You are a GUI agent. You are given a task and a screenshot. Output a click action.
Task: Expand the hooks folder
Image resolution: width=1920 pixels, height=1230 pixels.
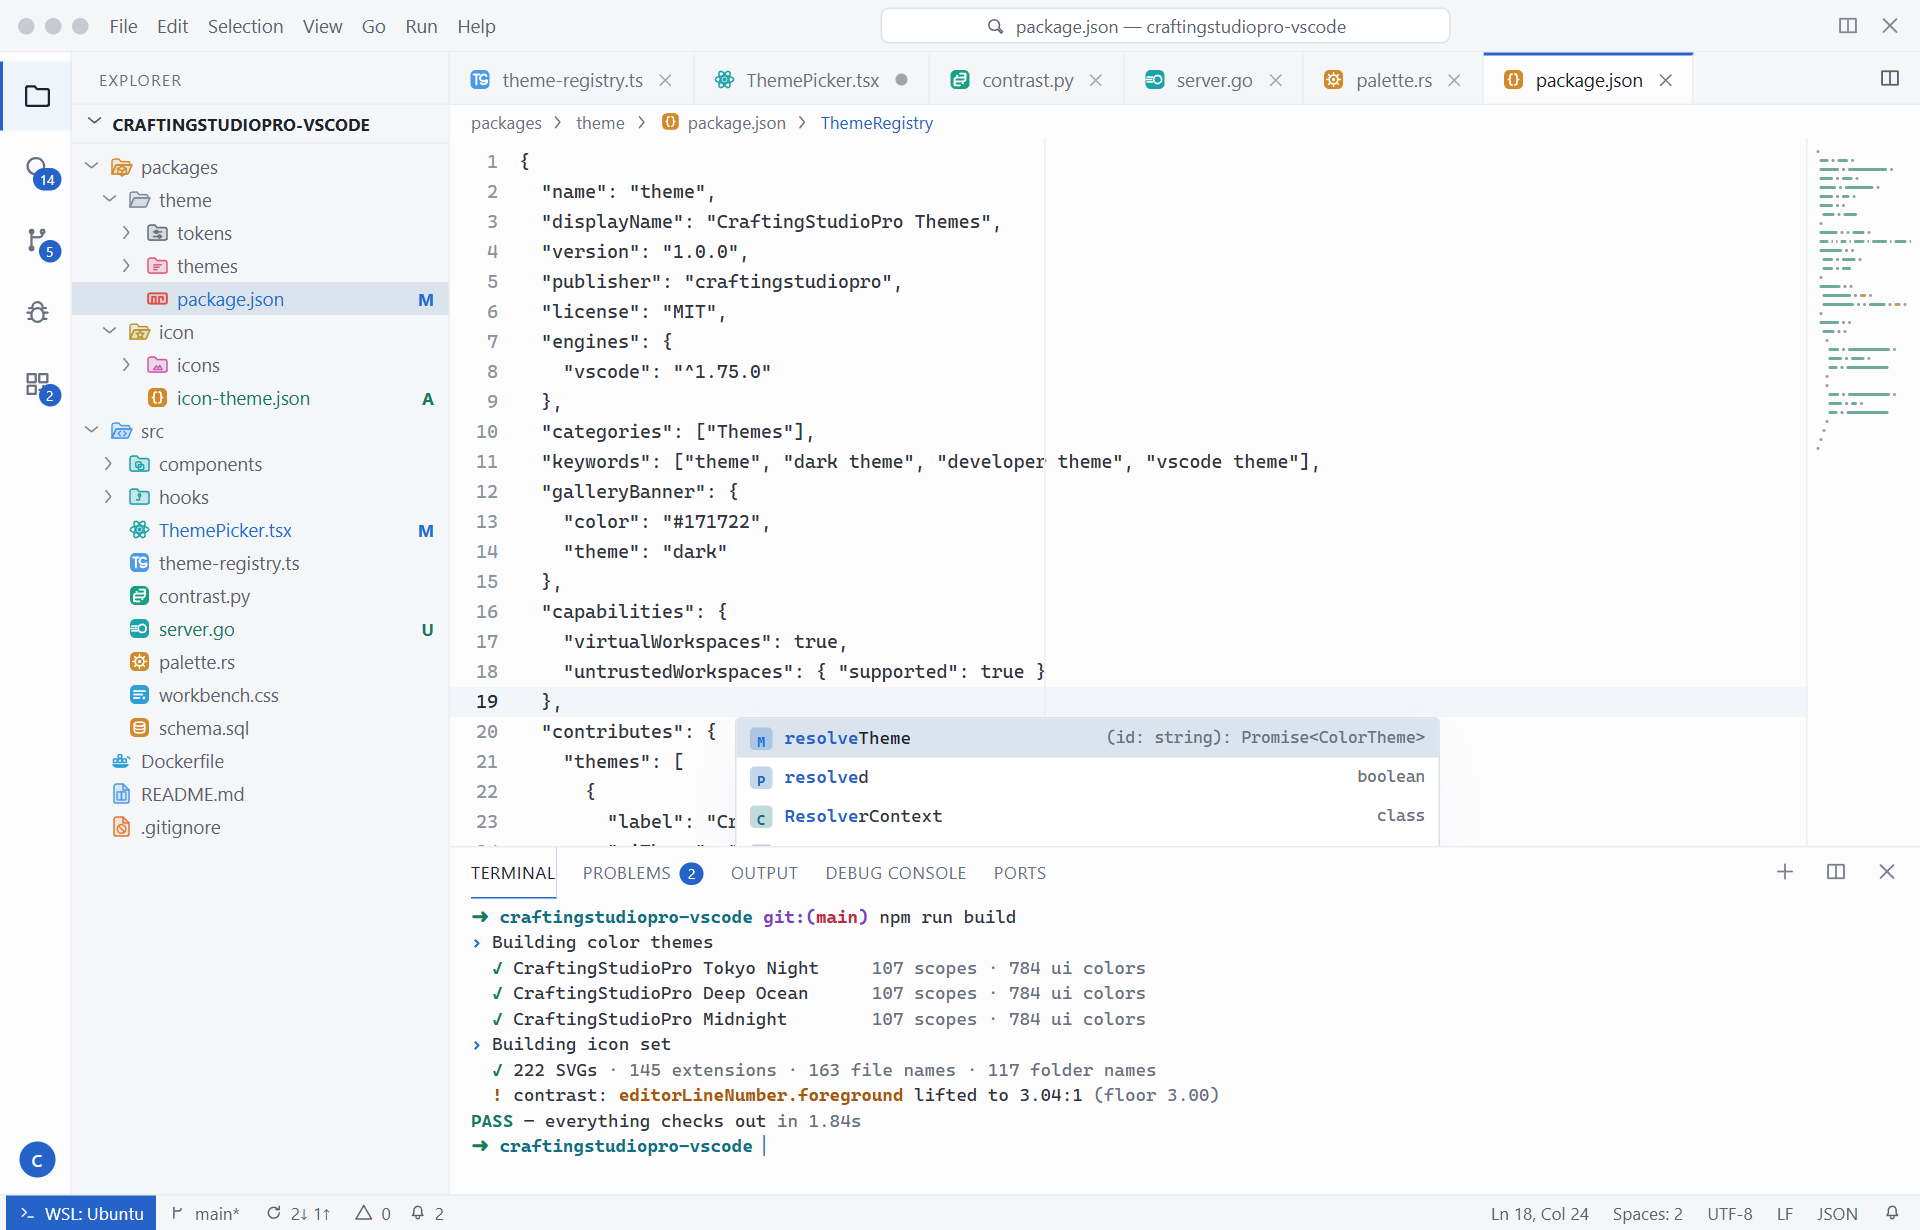click(x=260, y=497)
